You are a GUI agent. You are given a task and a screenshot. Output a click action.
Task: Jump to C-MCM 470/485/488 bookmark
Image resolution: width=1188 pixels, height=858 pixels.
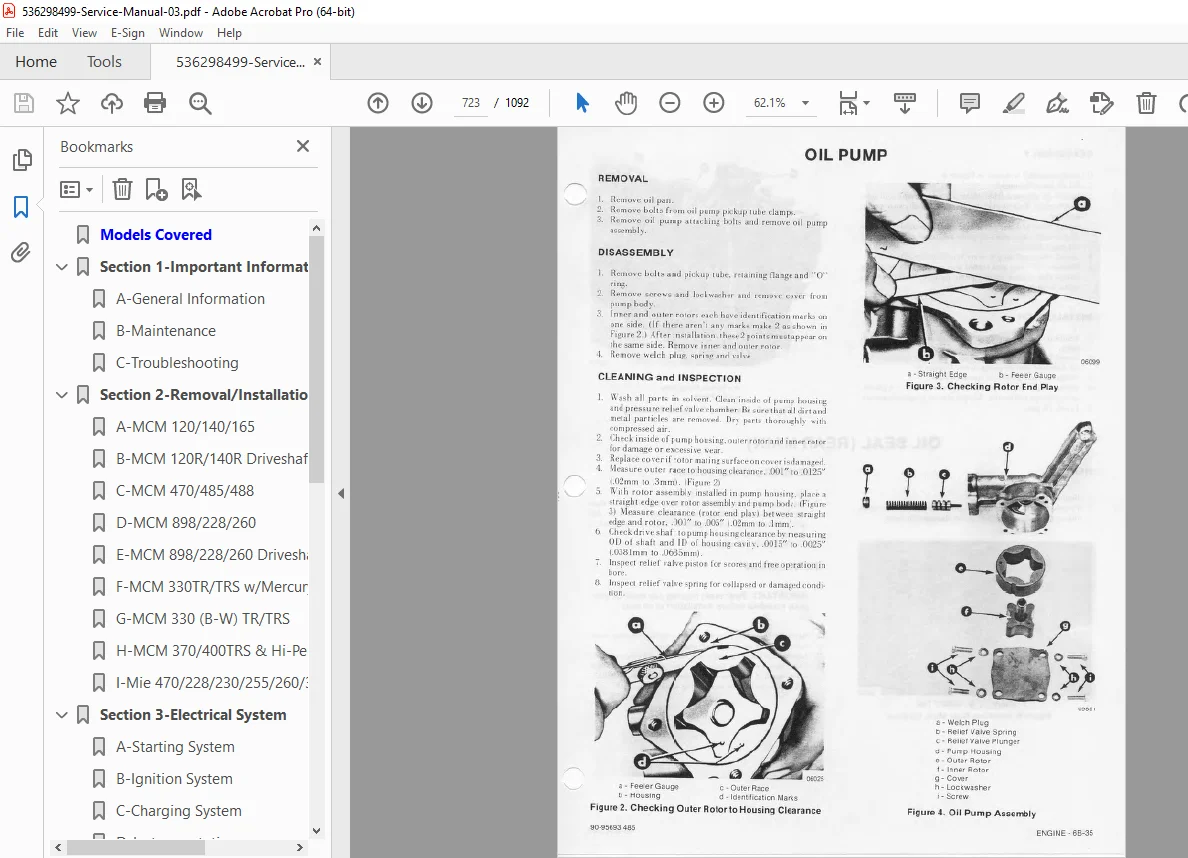click(185, 490)
